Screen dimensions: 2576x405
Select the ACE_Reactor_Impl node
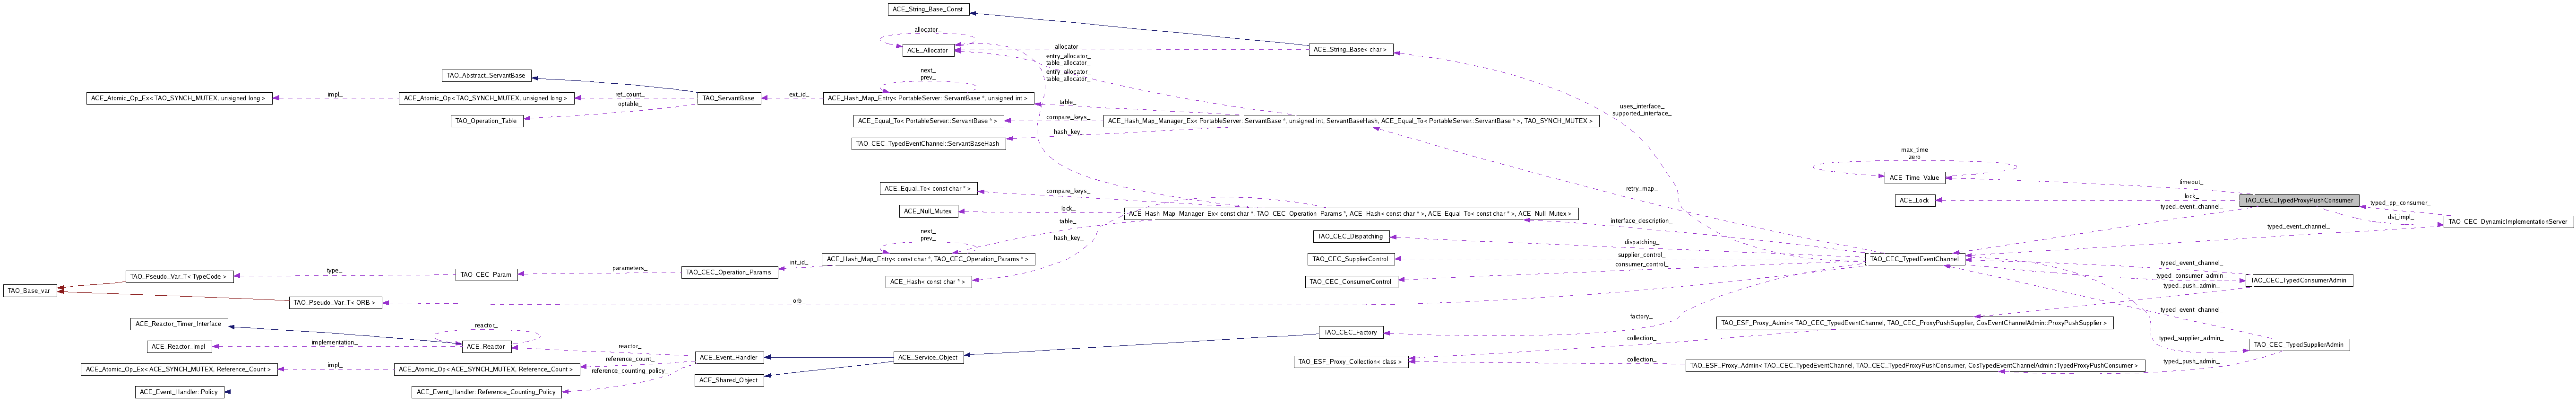[x=179, y=347]
